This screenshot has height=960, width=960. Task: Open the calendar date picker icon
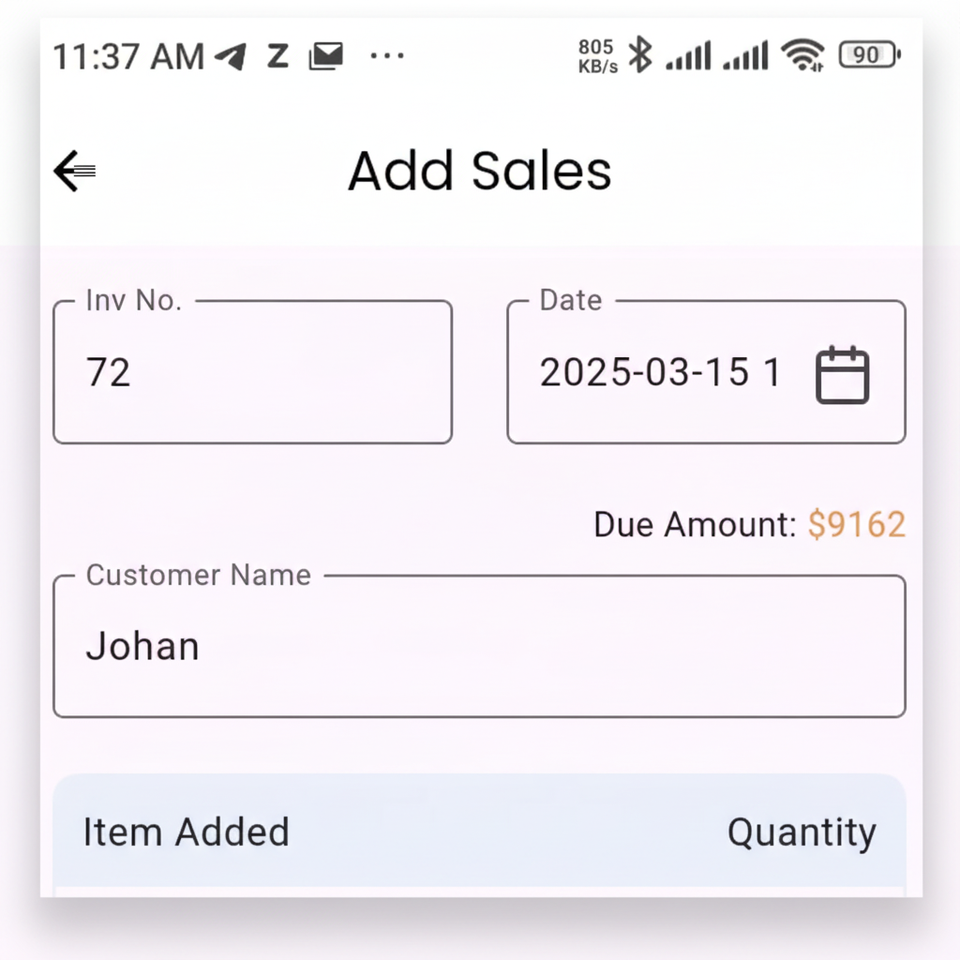click(x=842, y=375)
